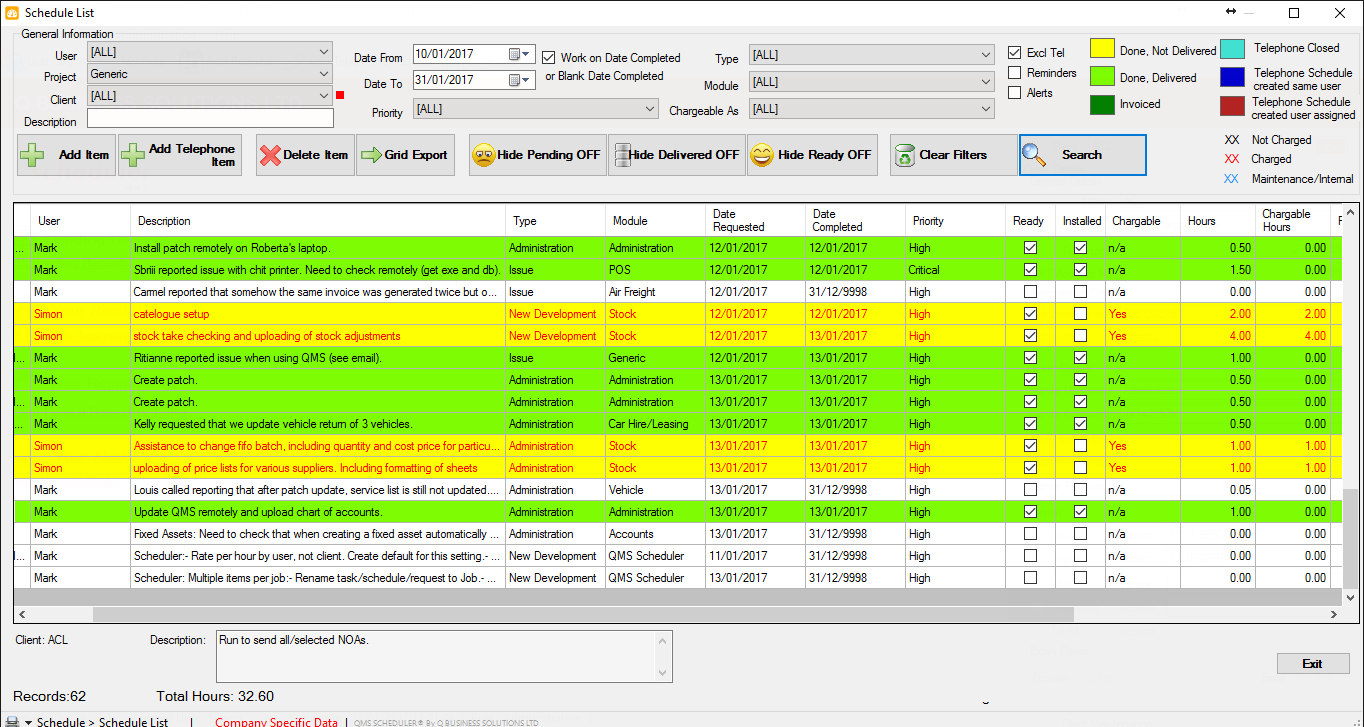Click the green plus Add Item button

pos(67,155)
